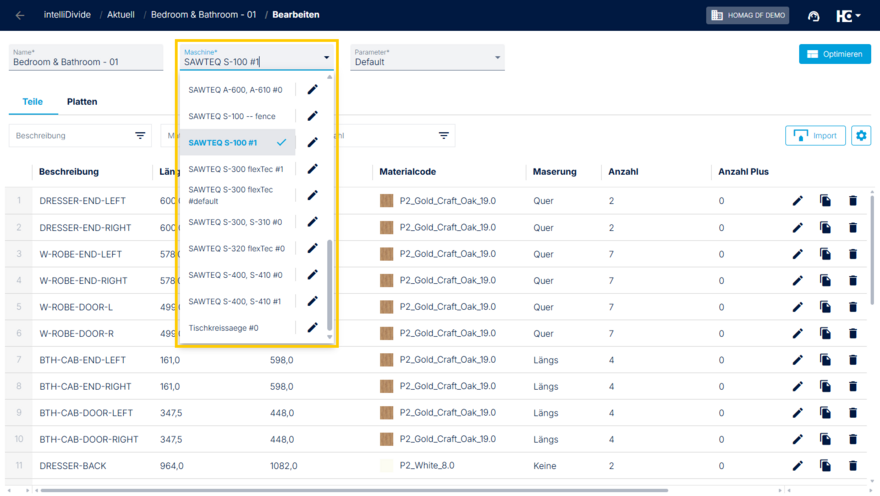
Task: Edit machine SAWTEQ S-400, S-410 #1
Action: 313,301
